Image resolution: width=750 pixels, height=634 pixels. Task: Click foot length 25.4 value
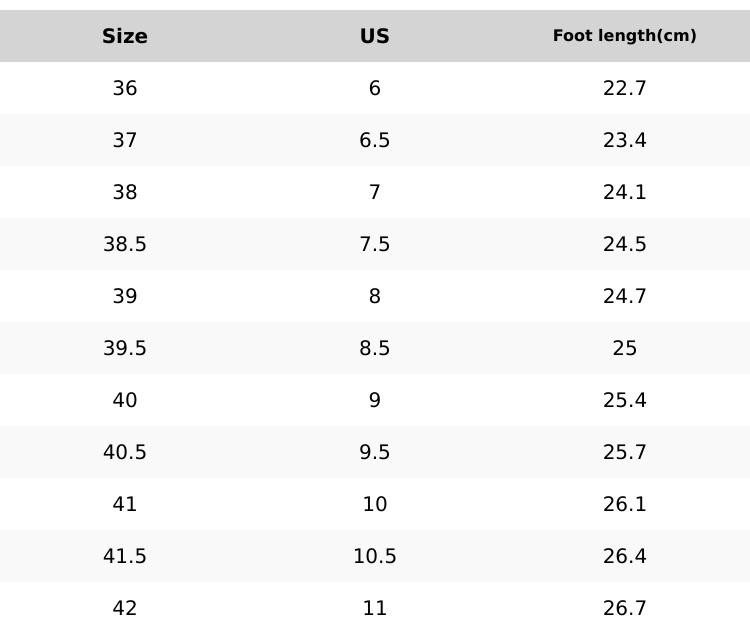(624, 400)
